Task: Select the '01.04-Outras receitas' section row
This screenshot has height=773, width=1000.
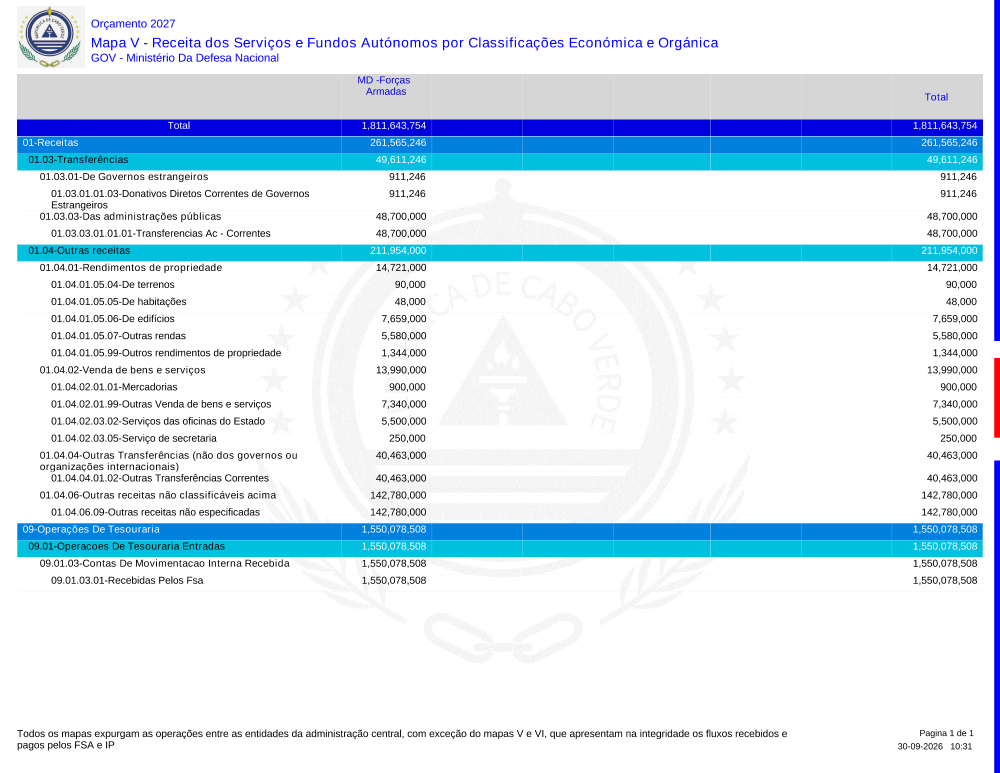Action: [499, 251]
